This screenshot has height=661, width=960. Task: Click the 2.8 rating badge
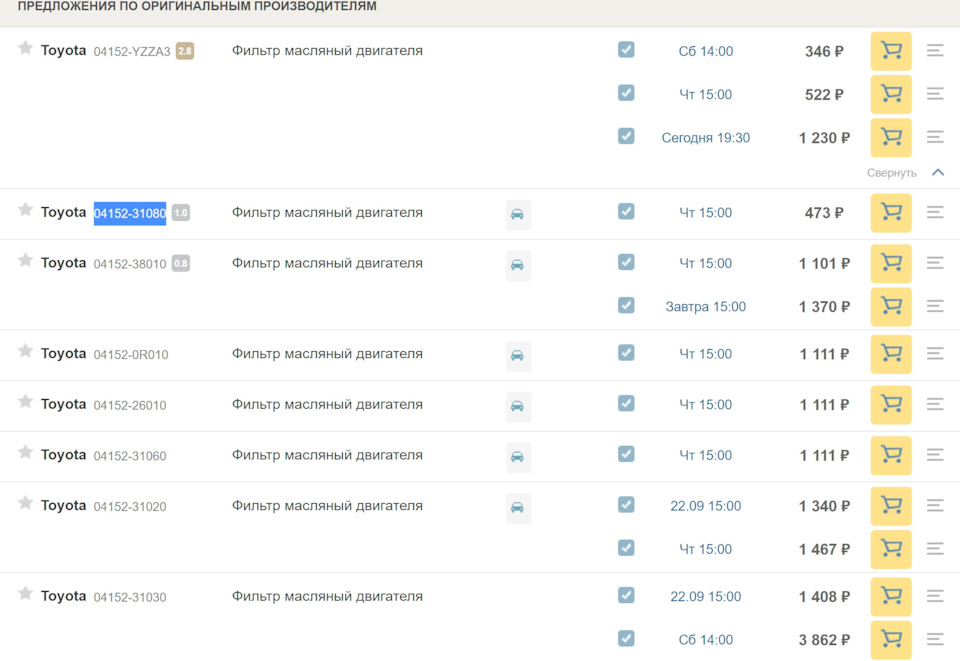[185, 51]
